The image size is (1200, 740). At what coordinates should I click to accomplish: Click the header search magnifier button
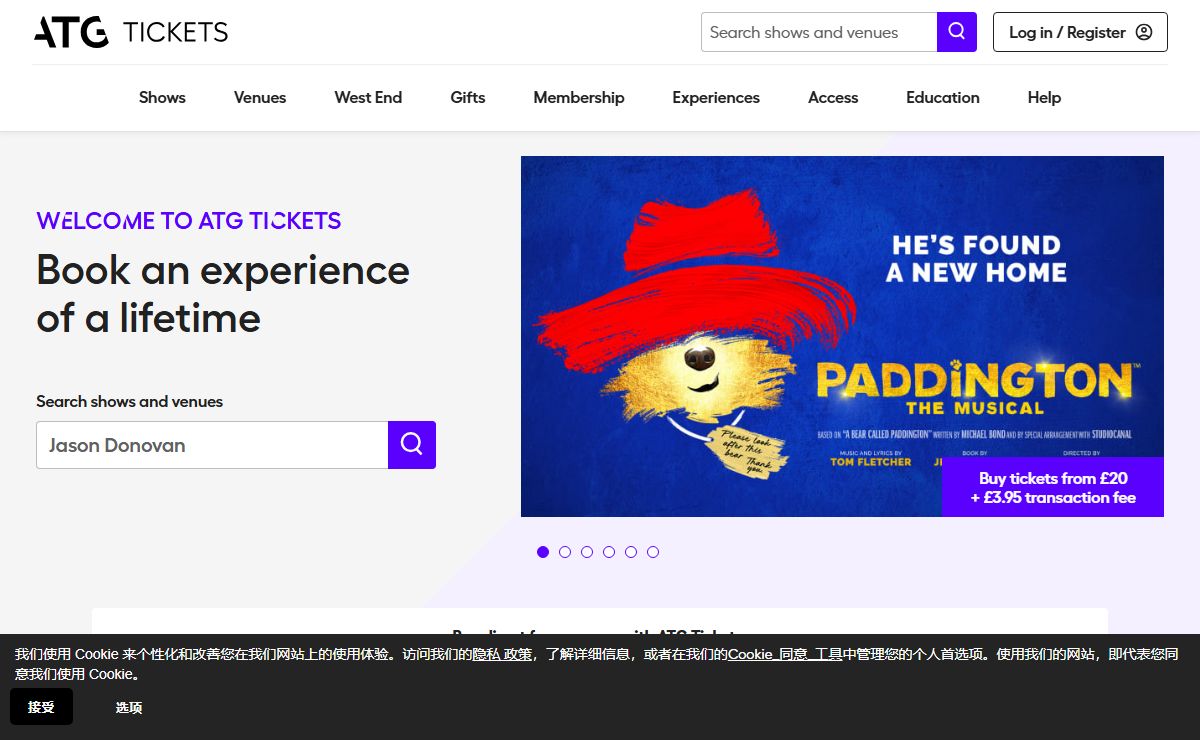[x=957, y=32]
